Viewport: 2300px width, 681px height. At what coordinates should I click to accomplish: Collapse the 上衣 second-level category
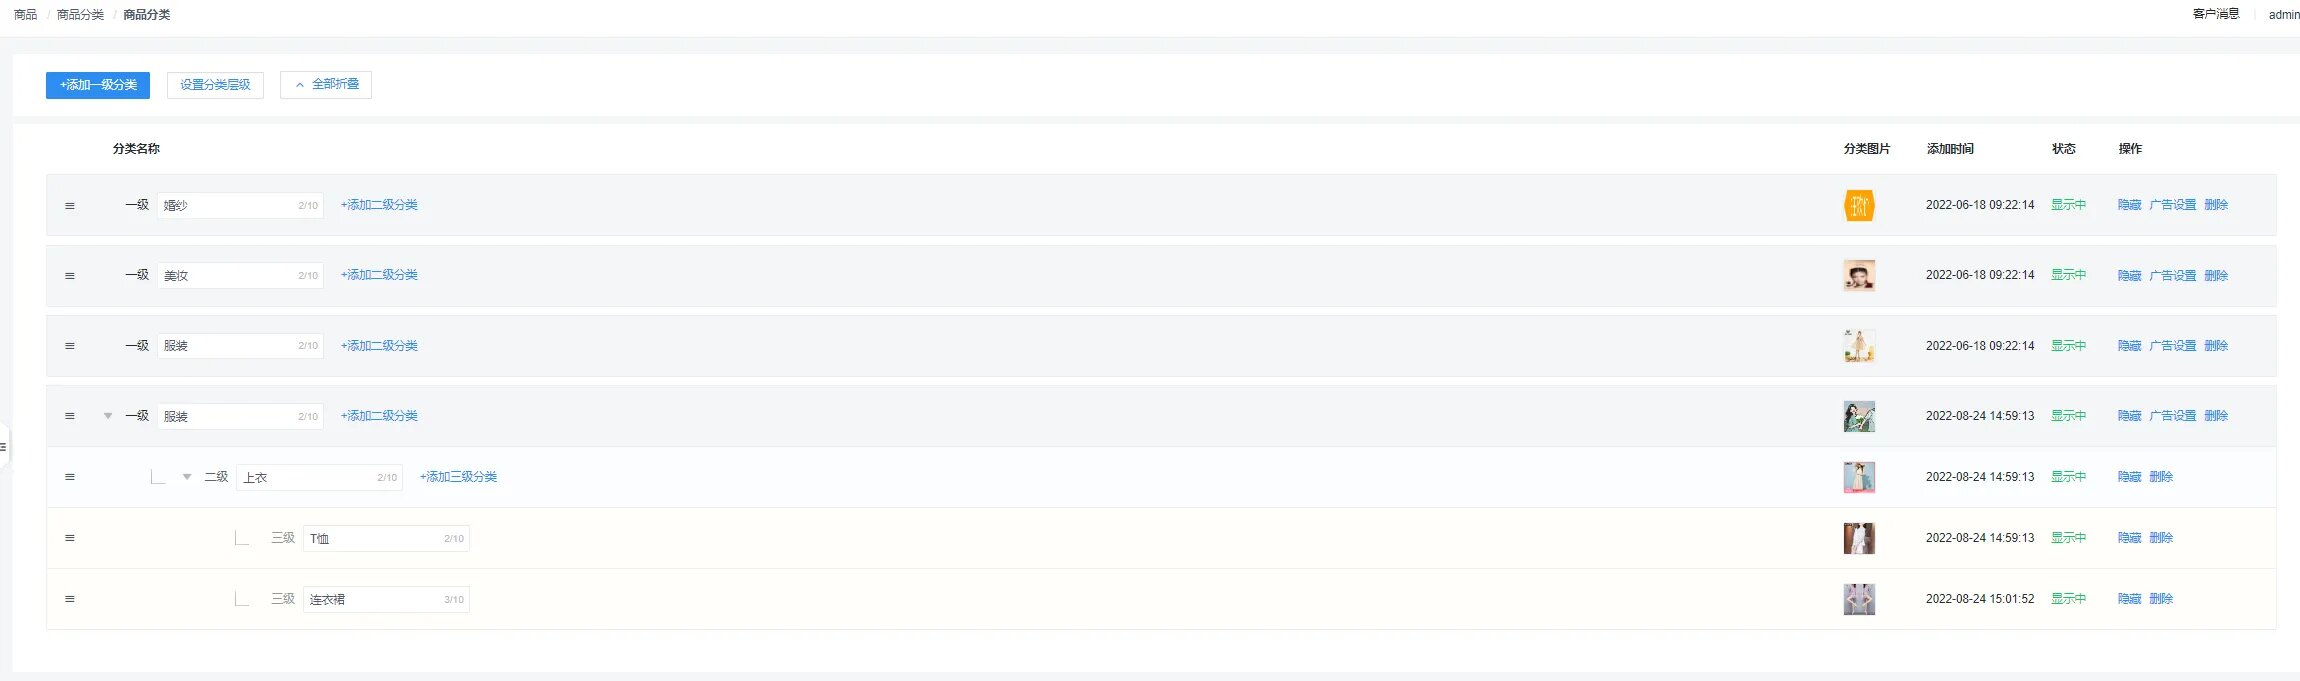point(187,477)
